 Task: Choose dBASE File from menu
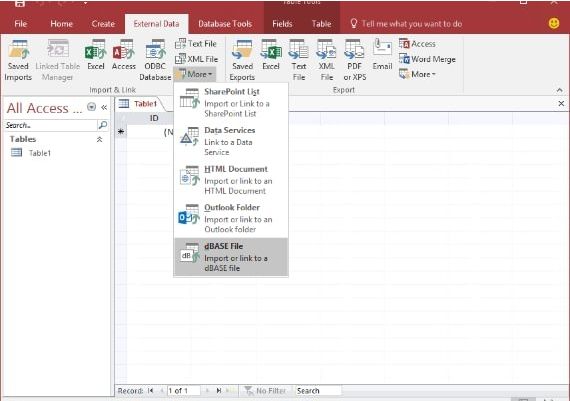[x=231, y=257]
